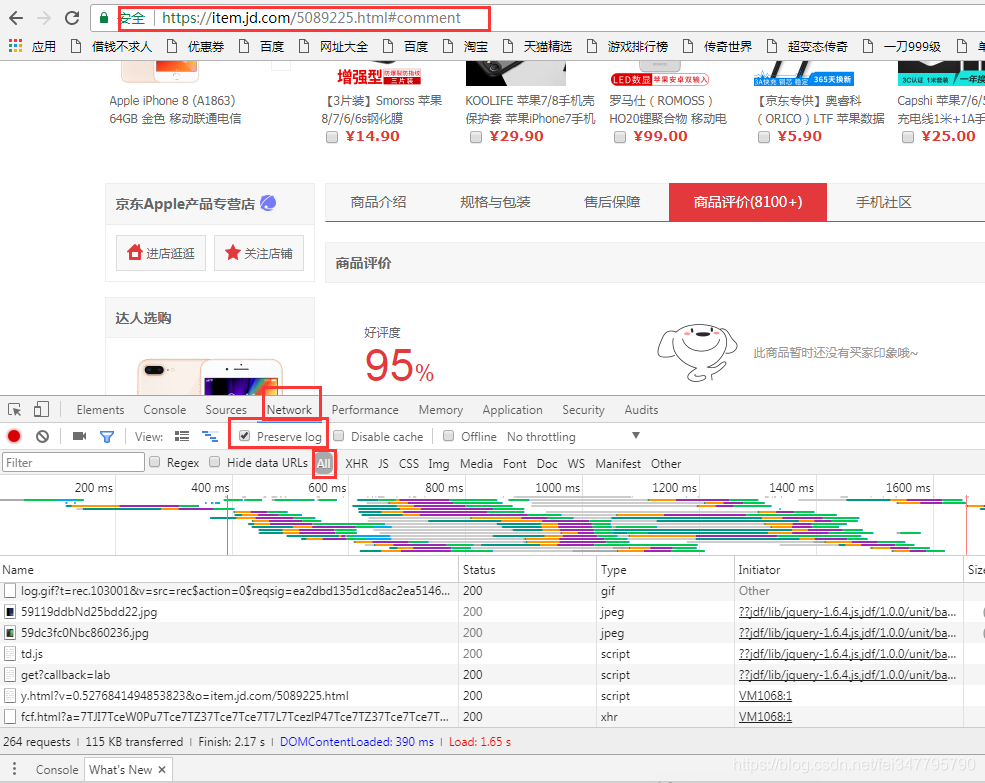The height and width of the screenshot is (783, 985).
Task: Enable the Regex filter checkbox
Action: point(155,462)
